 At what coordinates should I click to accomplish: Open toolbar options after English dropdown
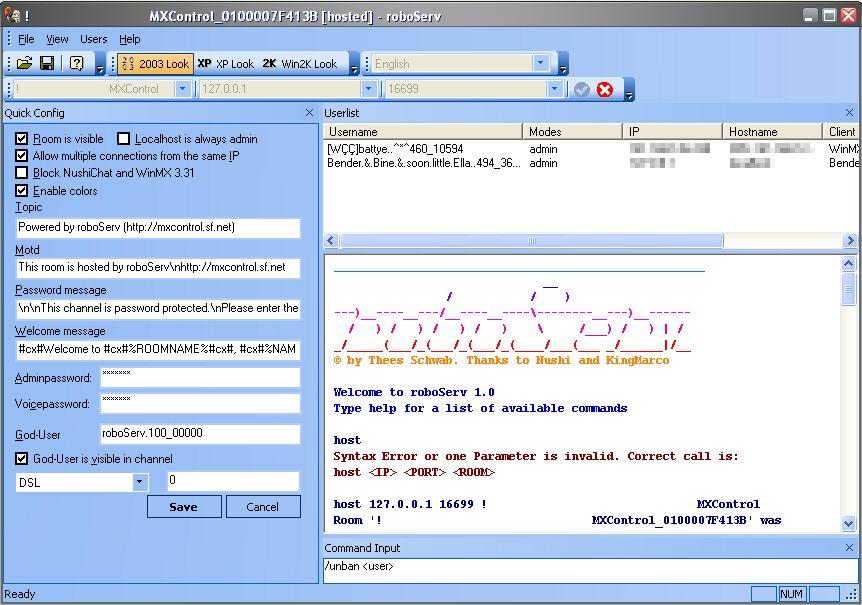[563, 64]
